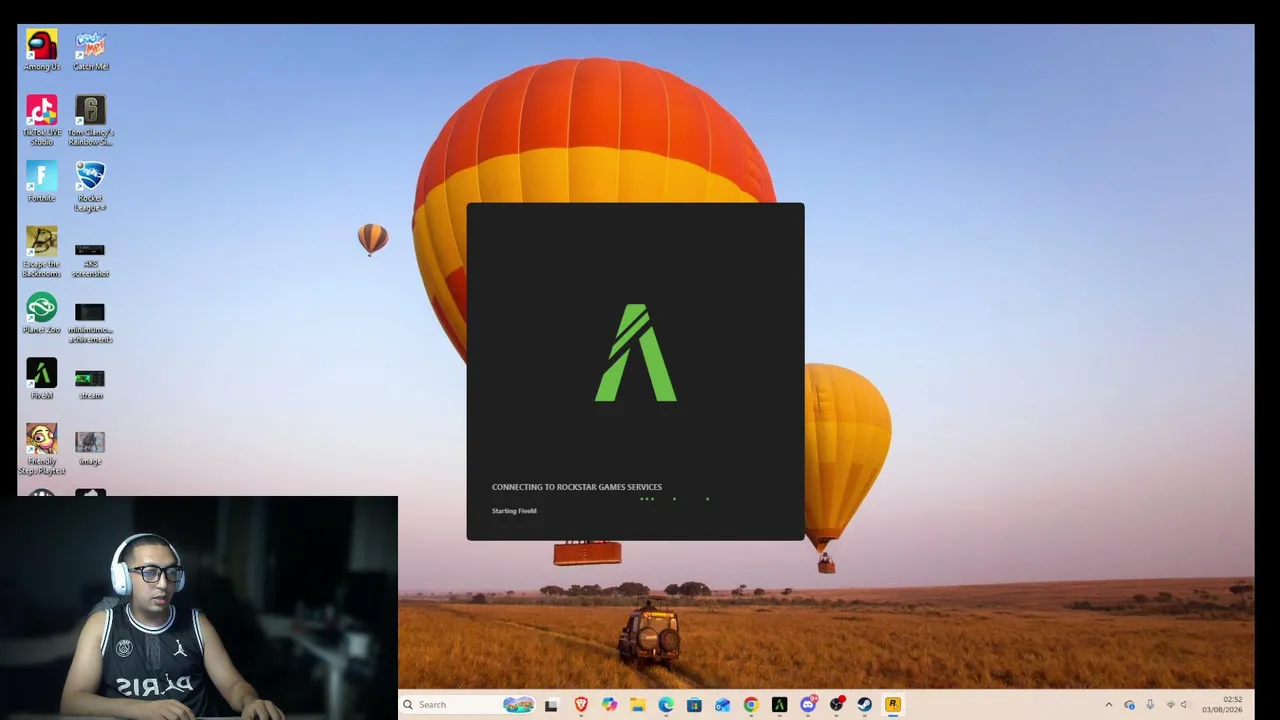This screenshot has height=720, width=1280.
Task: Show hidden system tray icons
Action: click(x=1108, y=705)
